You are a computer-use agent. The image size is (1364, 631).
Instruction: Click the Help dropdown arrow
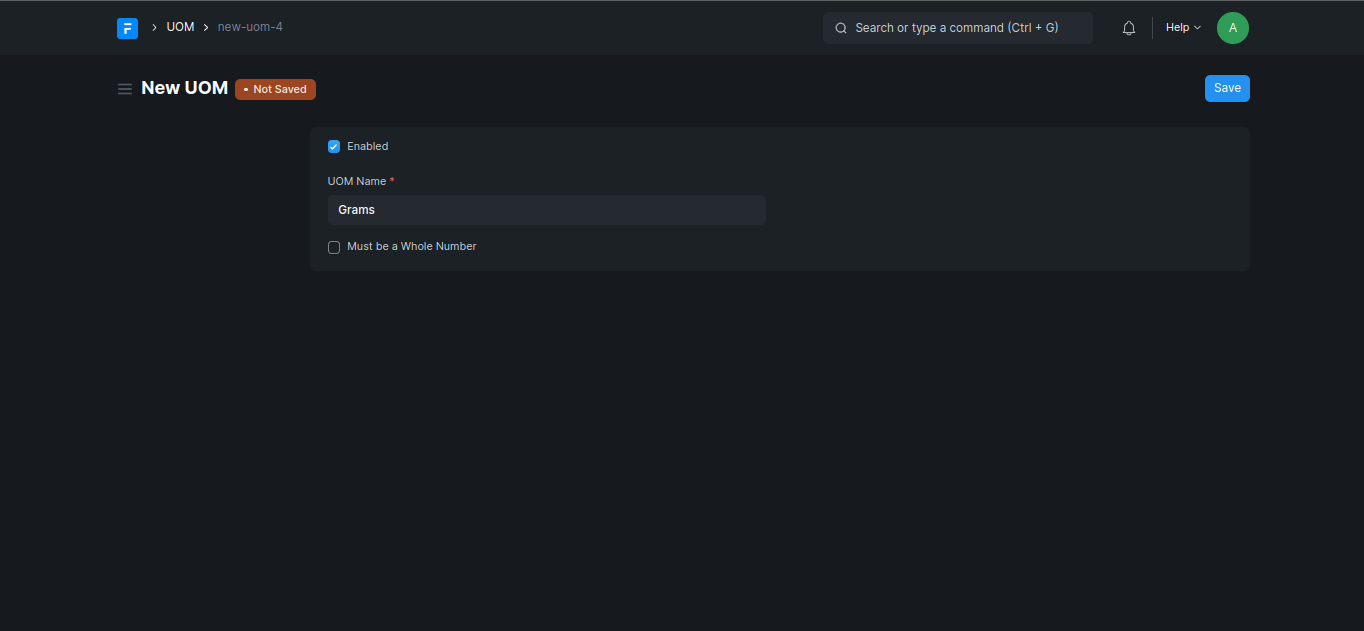pos(1197,28)
